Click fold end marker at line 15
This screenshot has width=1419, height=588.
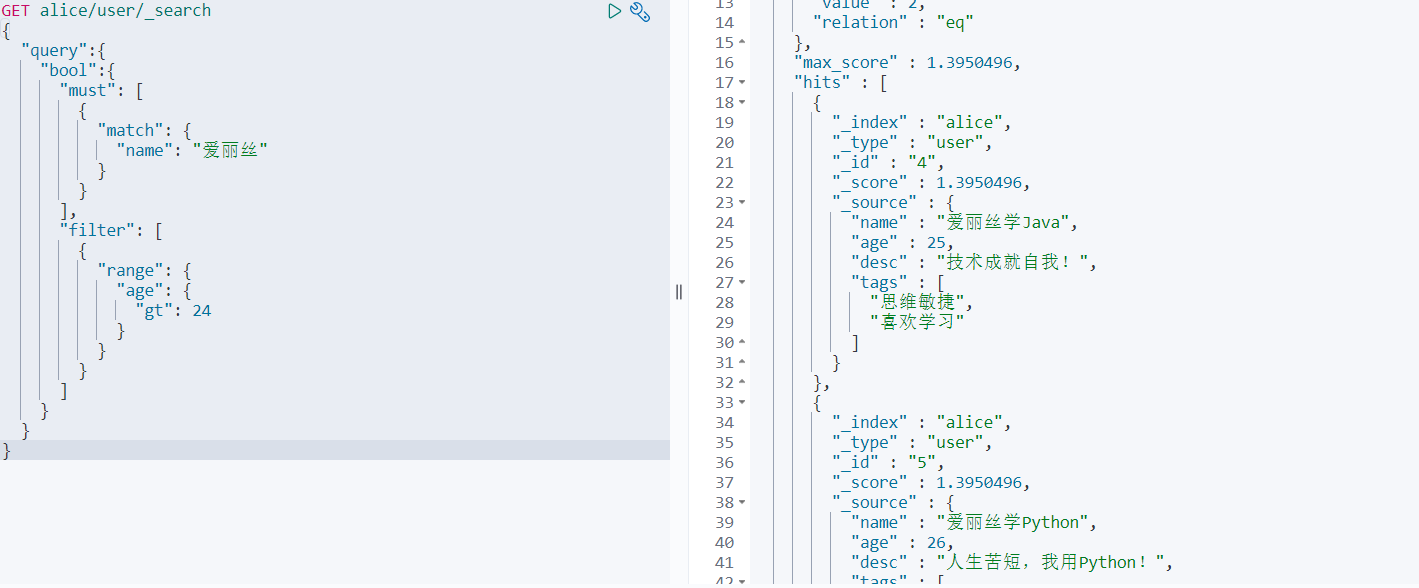coord(742,43)
